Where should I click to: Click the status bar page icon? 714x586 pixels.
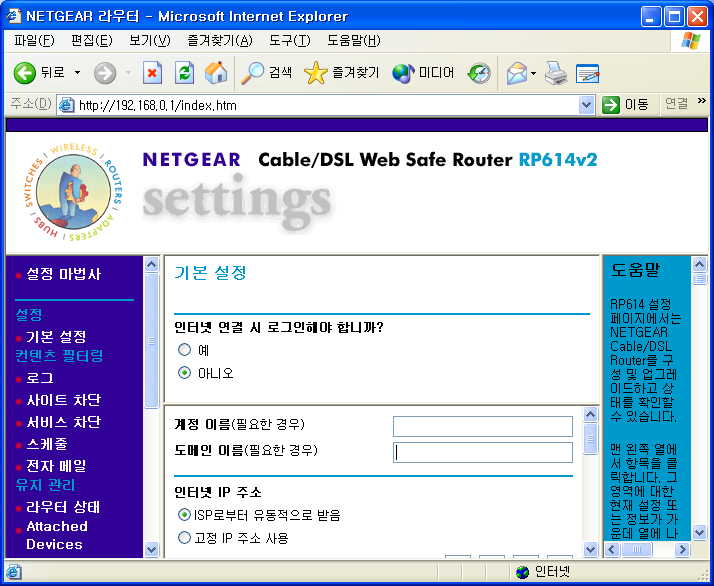click(x=14, y=572)
